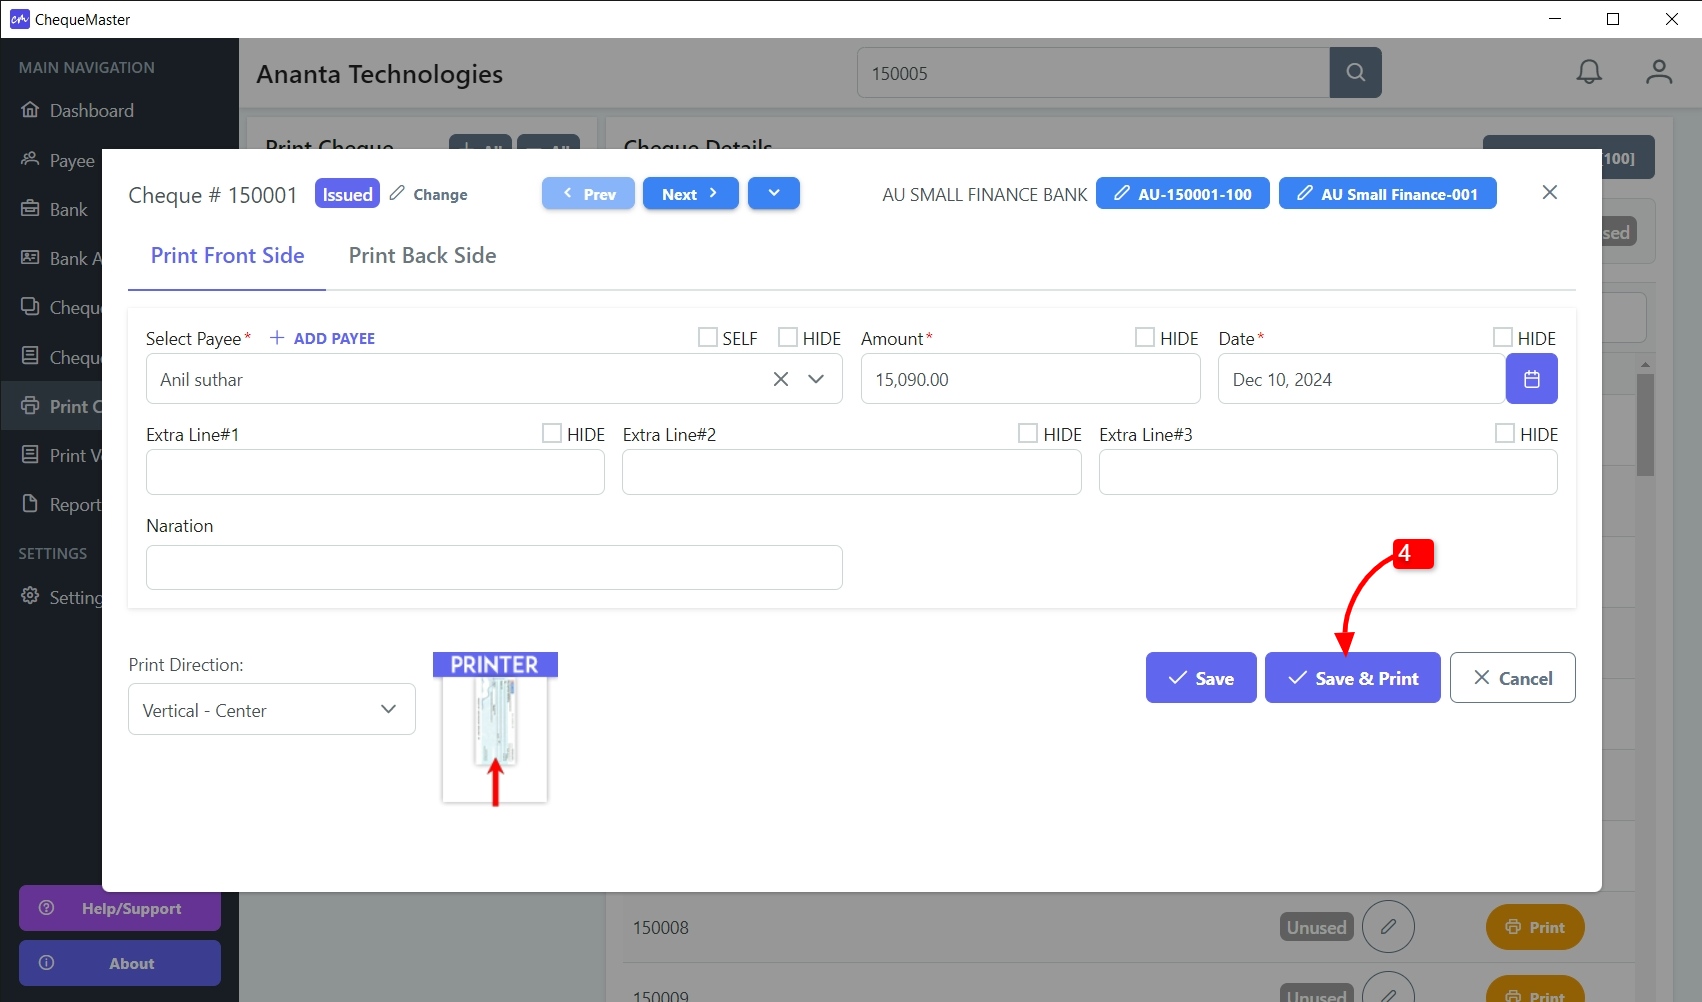Tick the HIDE checkbox for Extra Line#2
Viewport: 1702px width, 1002px height.
point(1028,433)
